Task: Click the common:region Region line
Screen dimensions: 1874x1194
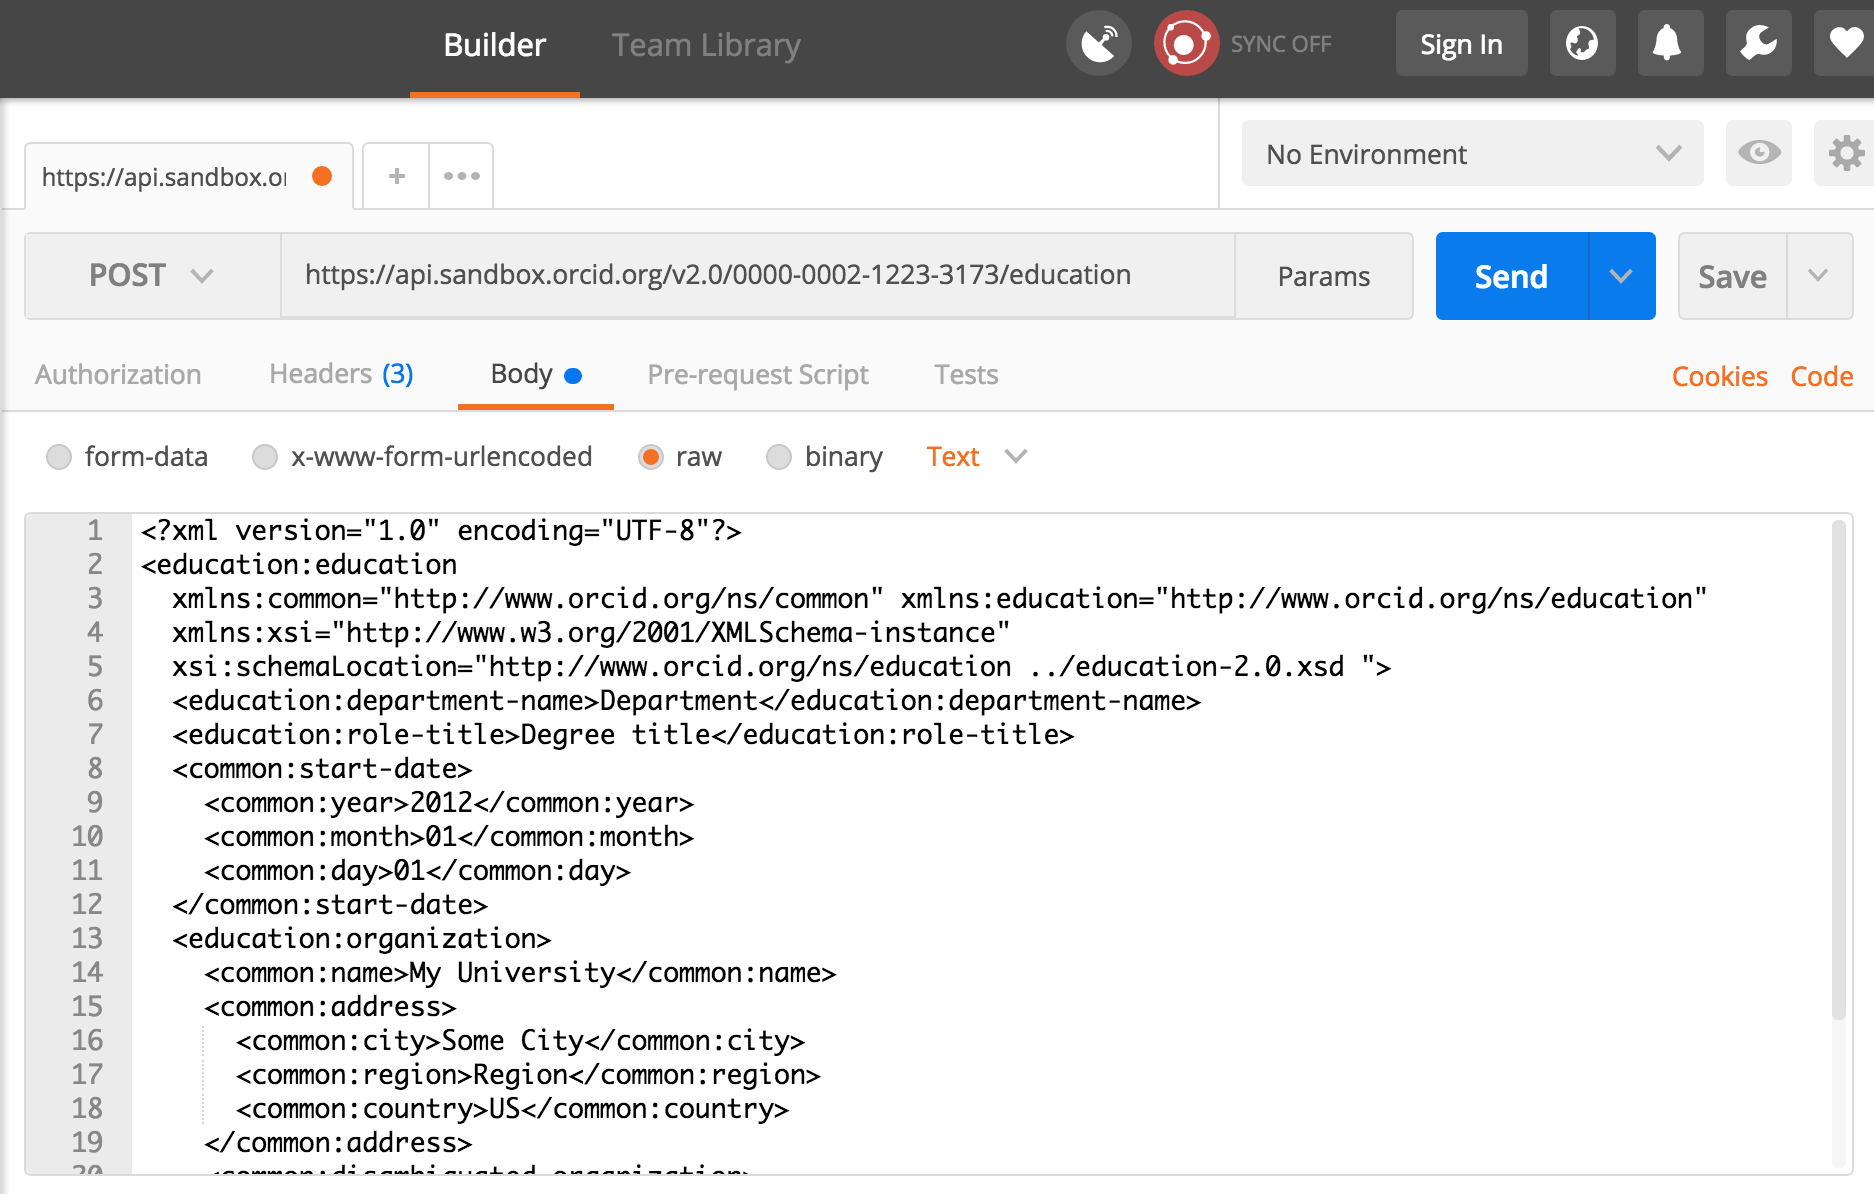Action: pos(528,1074)
